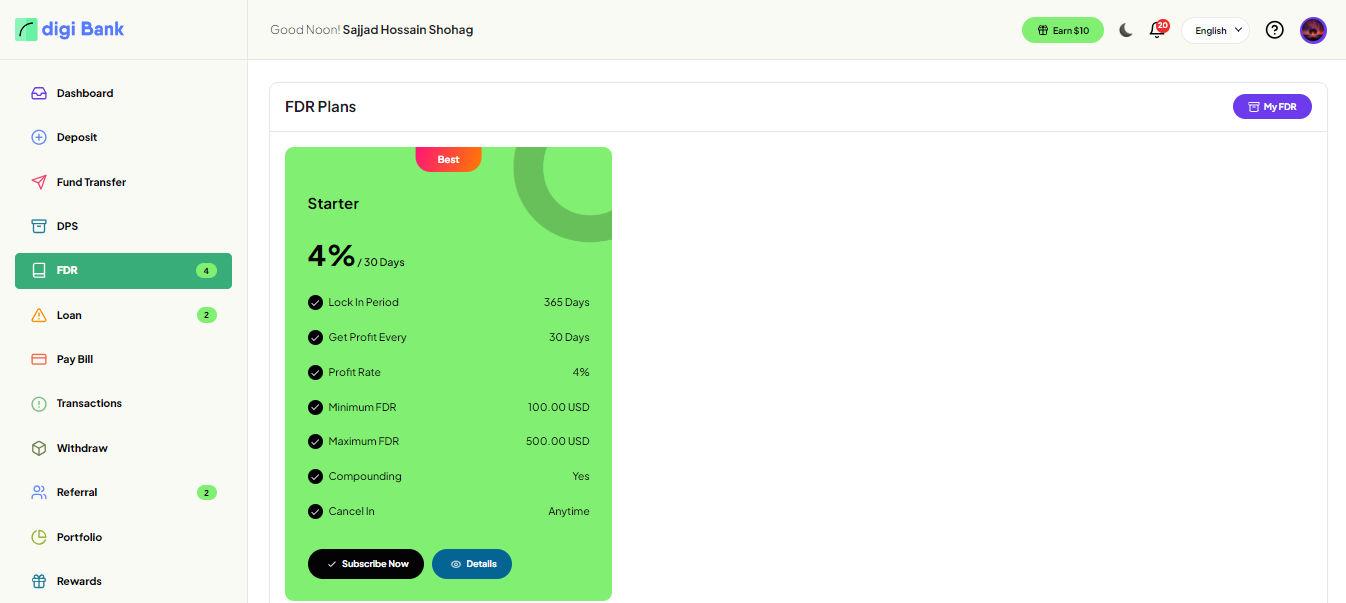Open the Loan menu item
This screenshot has height=603, width=1346.
tap(69, 315)
